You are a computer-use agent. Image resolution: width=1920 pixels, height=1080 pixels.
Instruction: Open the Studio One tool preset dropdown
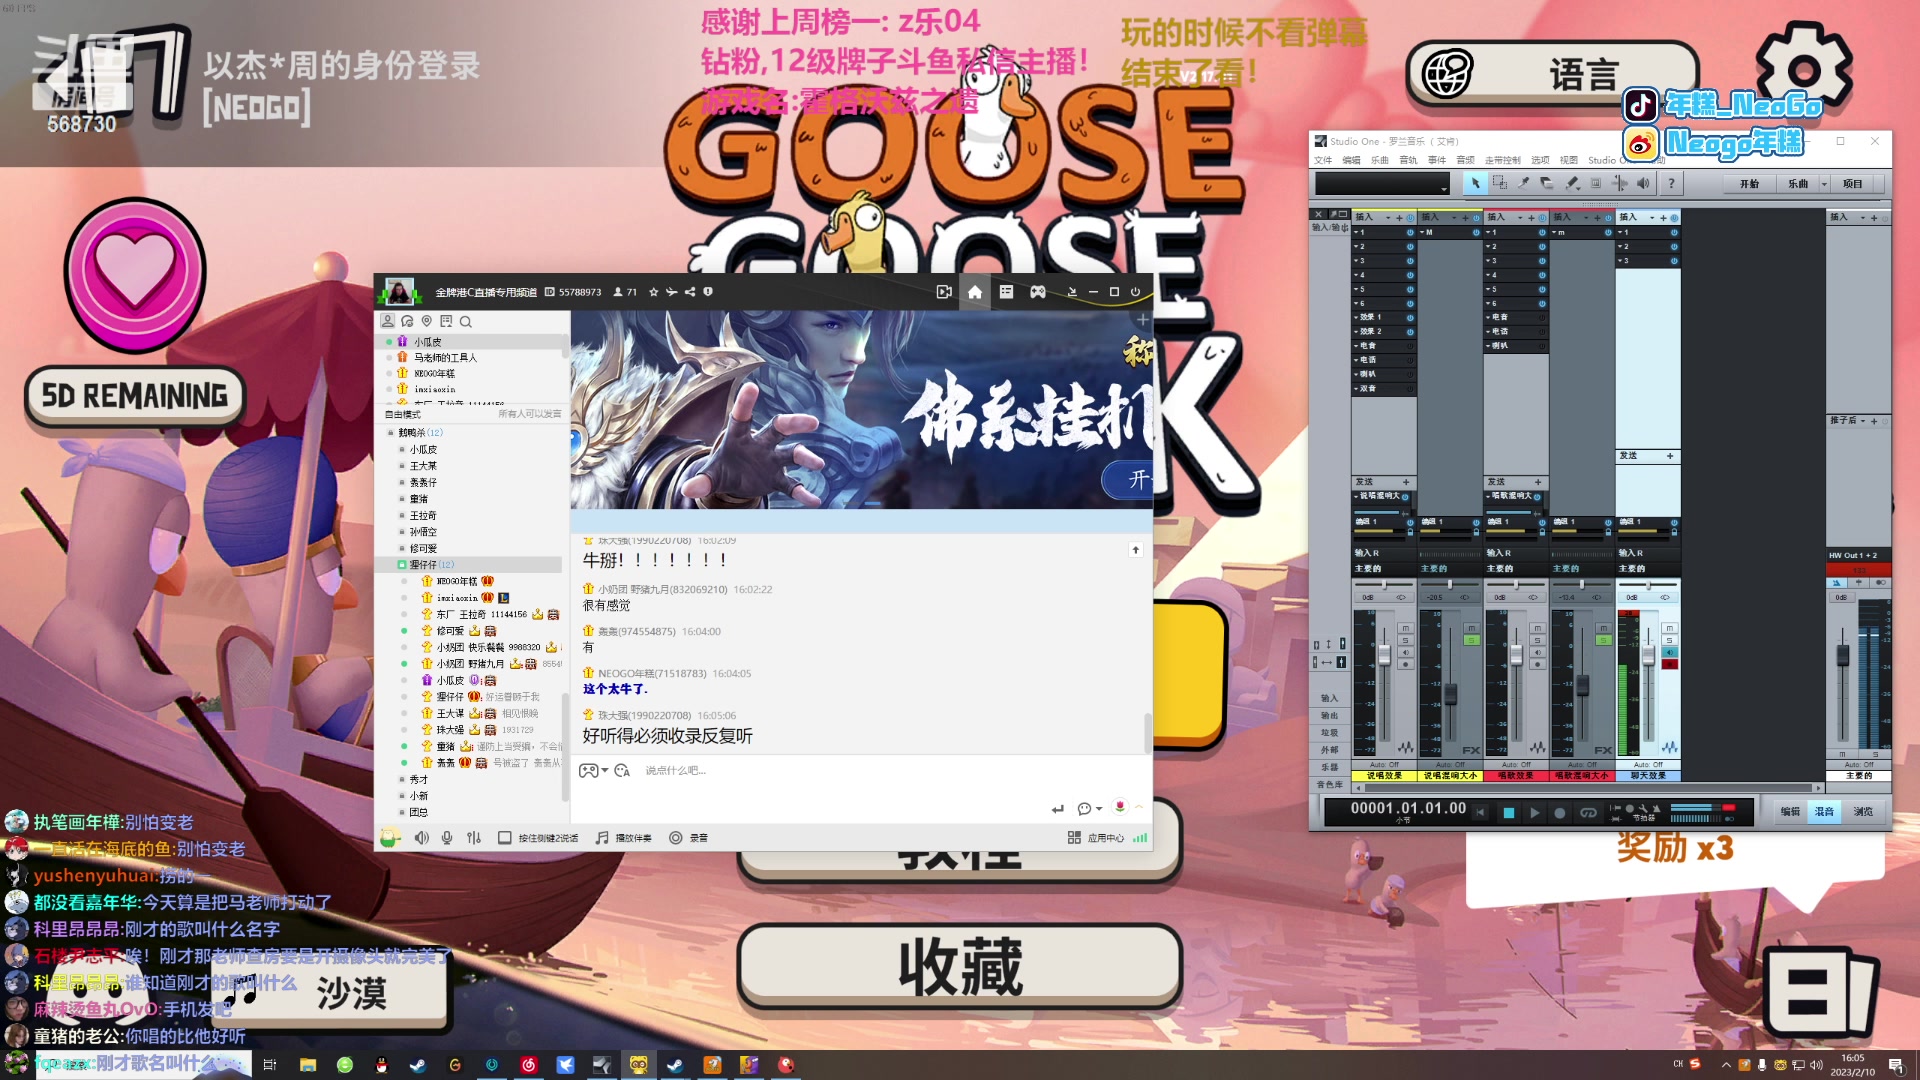pos(1444,187)
